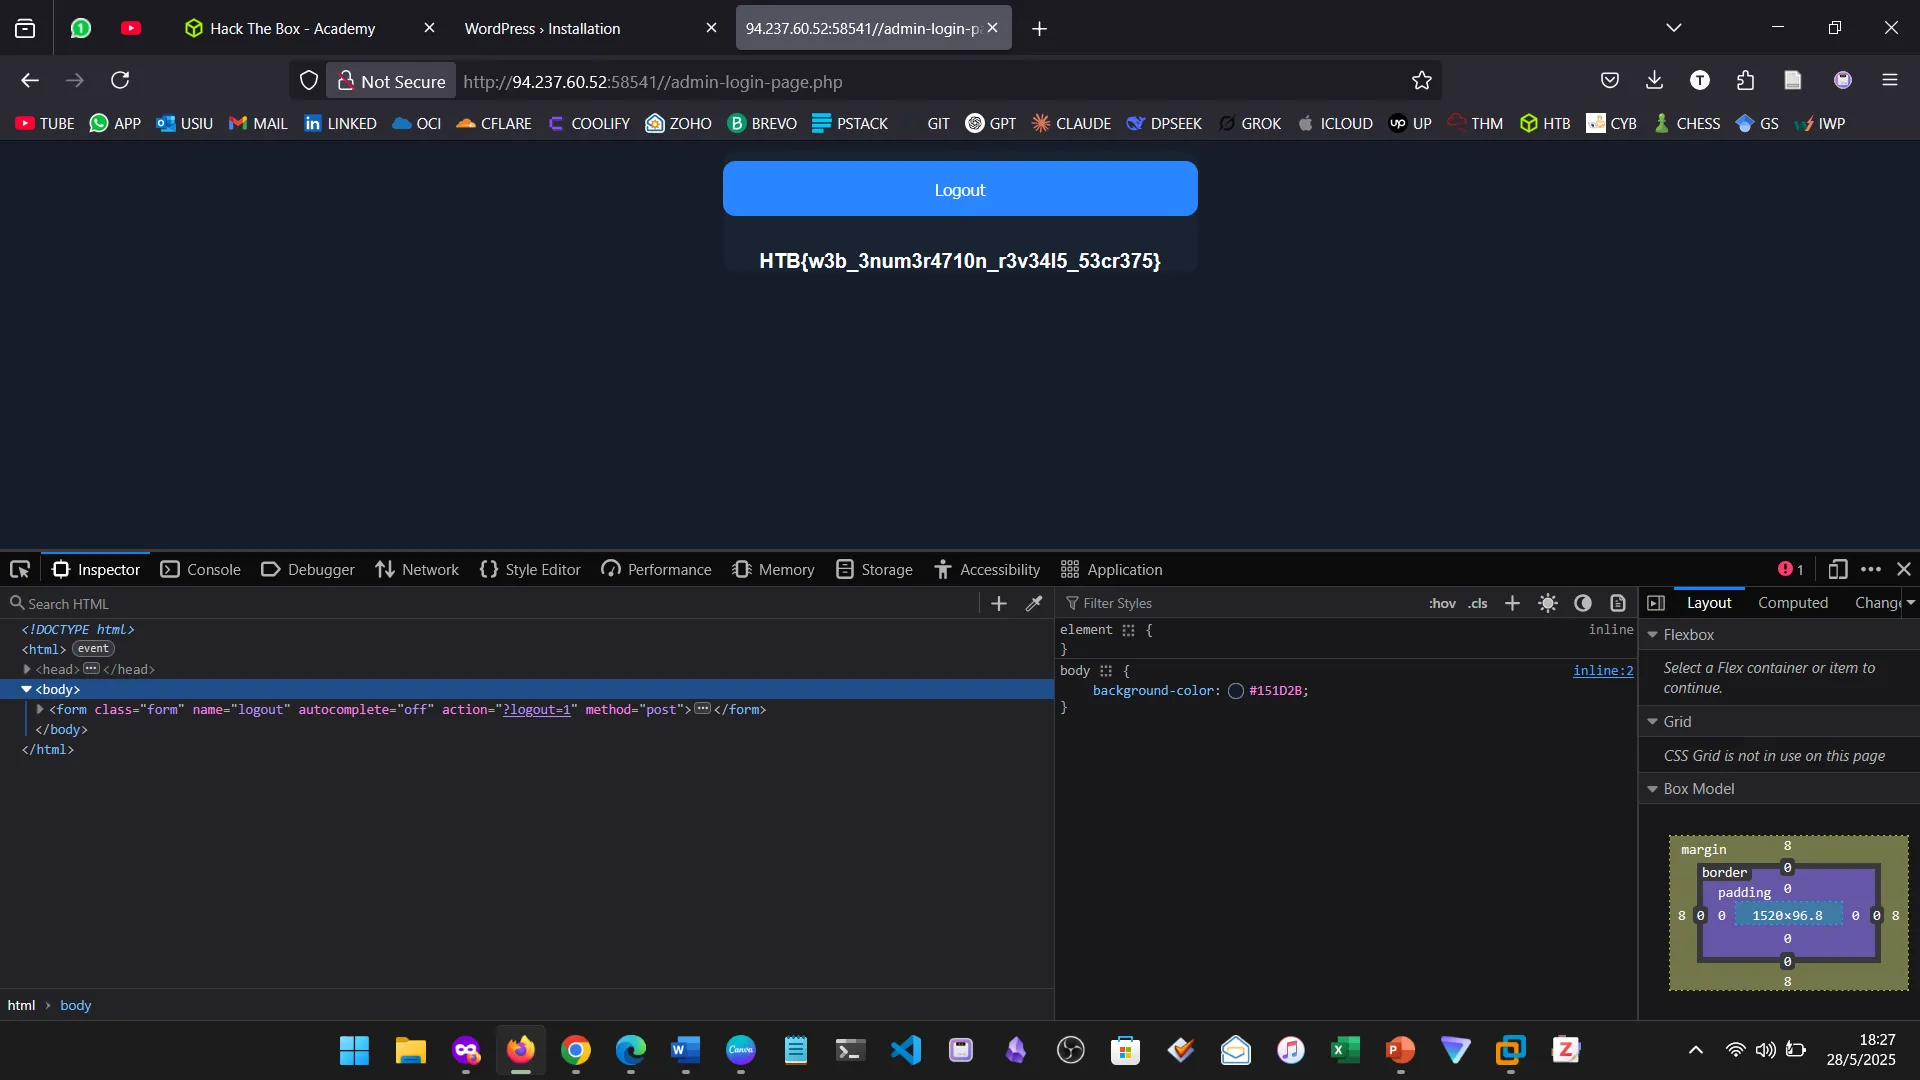Switch to the Computed tab
Viewport: 1920px width, 1080px height.
tap(1792, 603)
